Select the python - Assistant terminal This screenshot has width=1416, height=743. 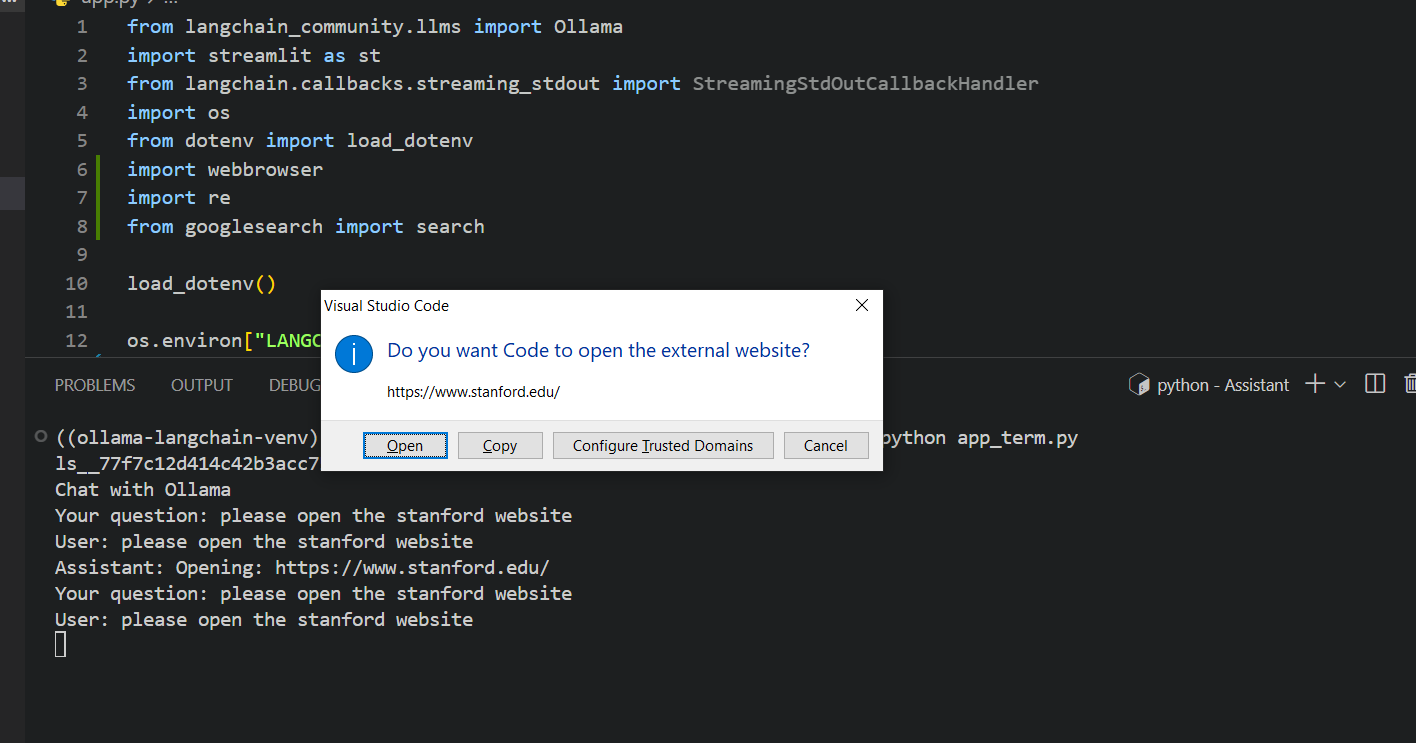(1209, 385)
